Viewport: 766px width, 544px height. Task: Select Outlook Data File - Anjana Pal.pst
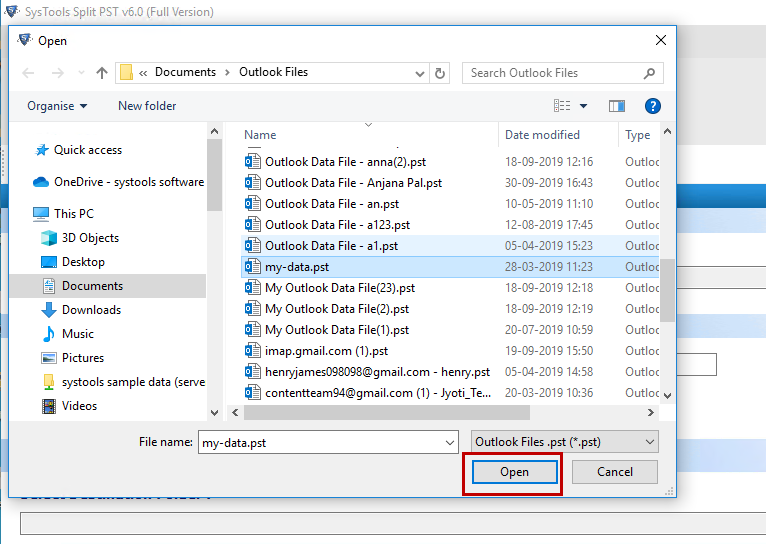(x=353, y=183)
